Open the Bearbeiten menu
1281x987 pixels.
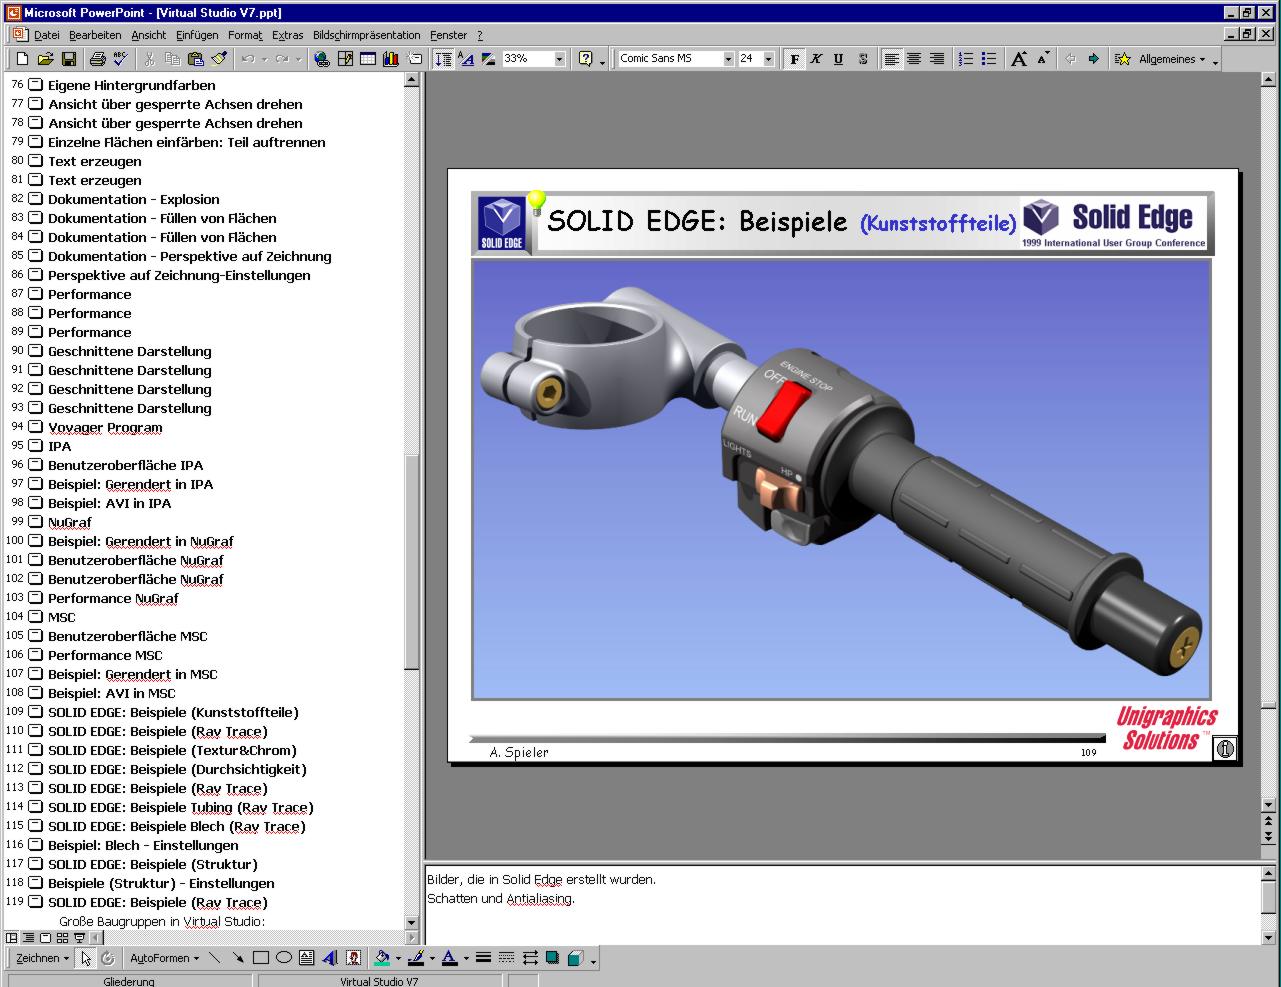95,35
